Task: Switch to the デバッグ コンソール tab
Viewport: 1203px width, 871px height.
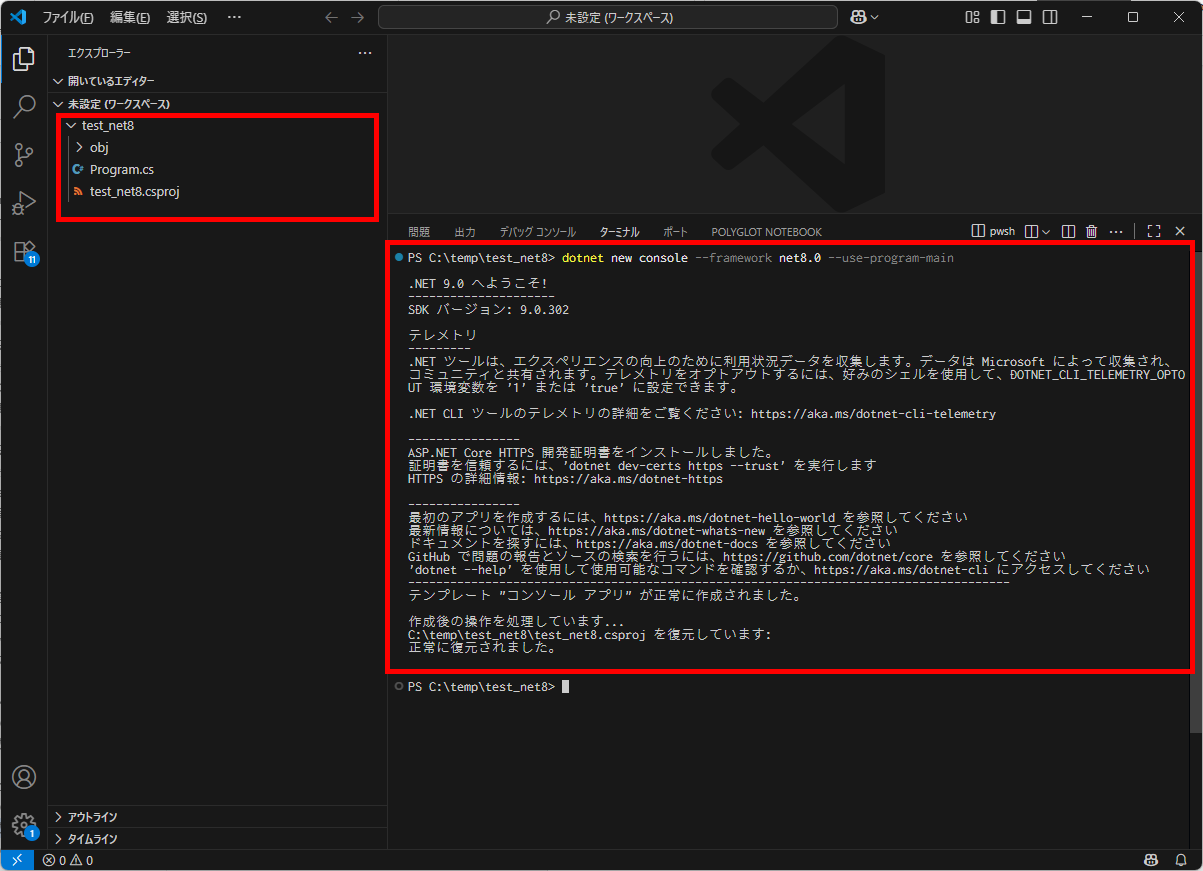Action: (x=537, y=232)
